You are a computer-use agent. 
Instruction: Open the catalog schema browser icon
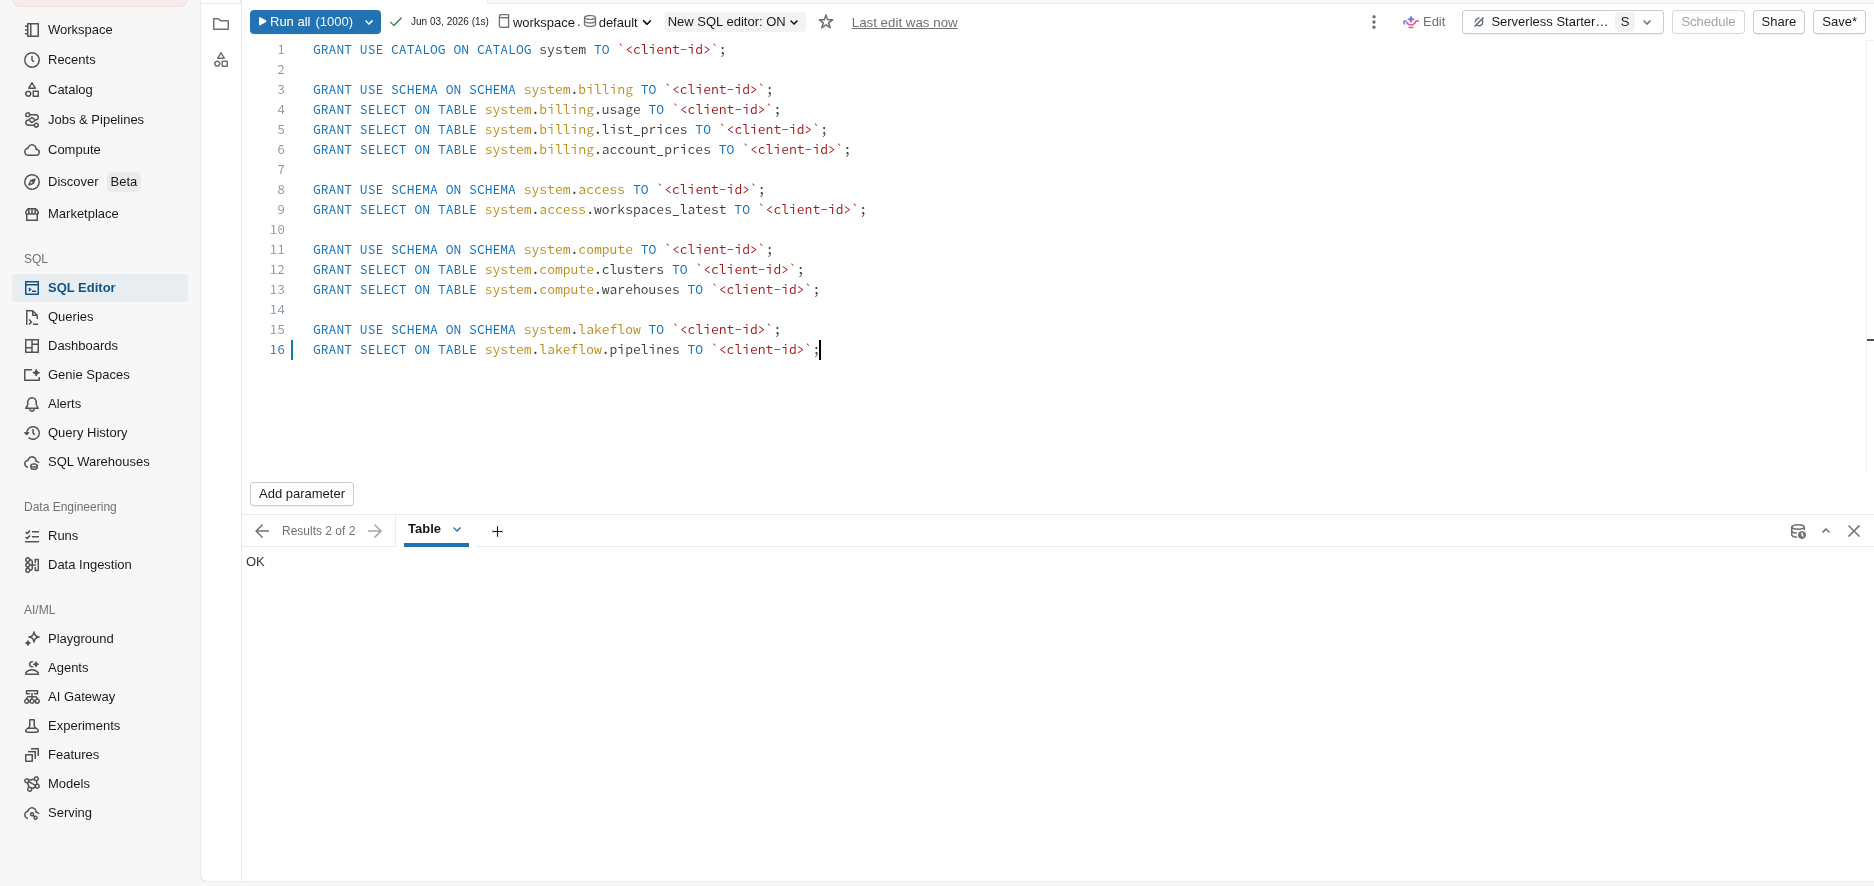221,61
